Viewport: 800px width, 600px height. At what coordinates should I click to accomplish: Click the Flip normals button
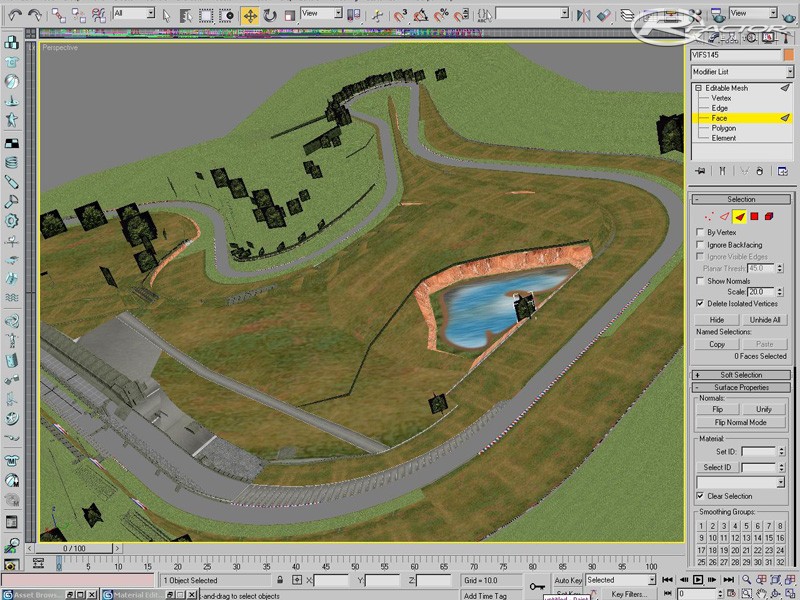(x=717, y=409)
